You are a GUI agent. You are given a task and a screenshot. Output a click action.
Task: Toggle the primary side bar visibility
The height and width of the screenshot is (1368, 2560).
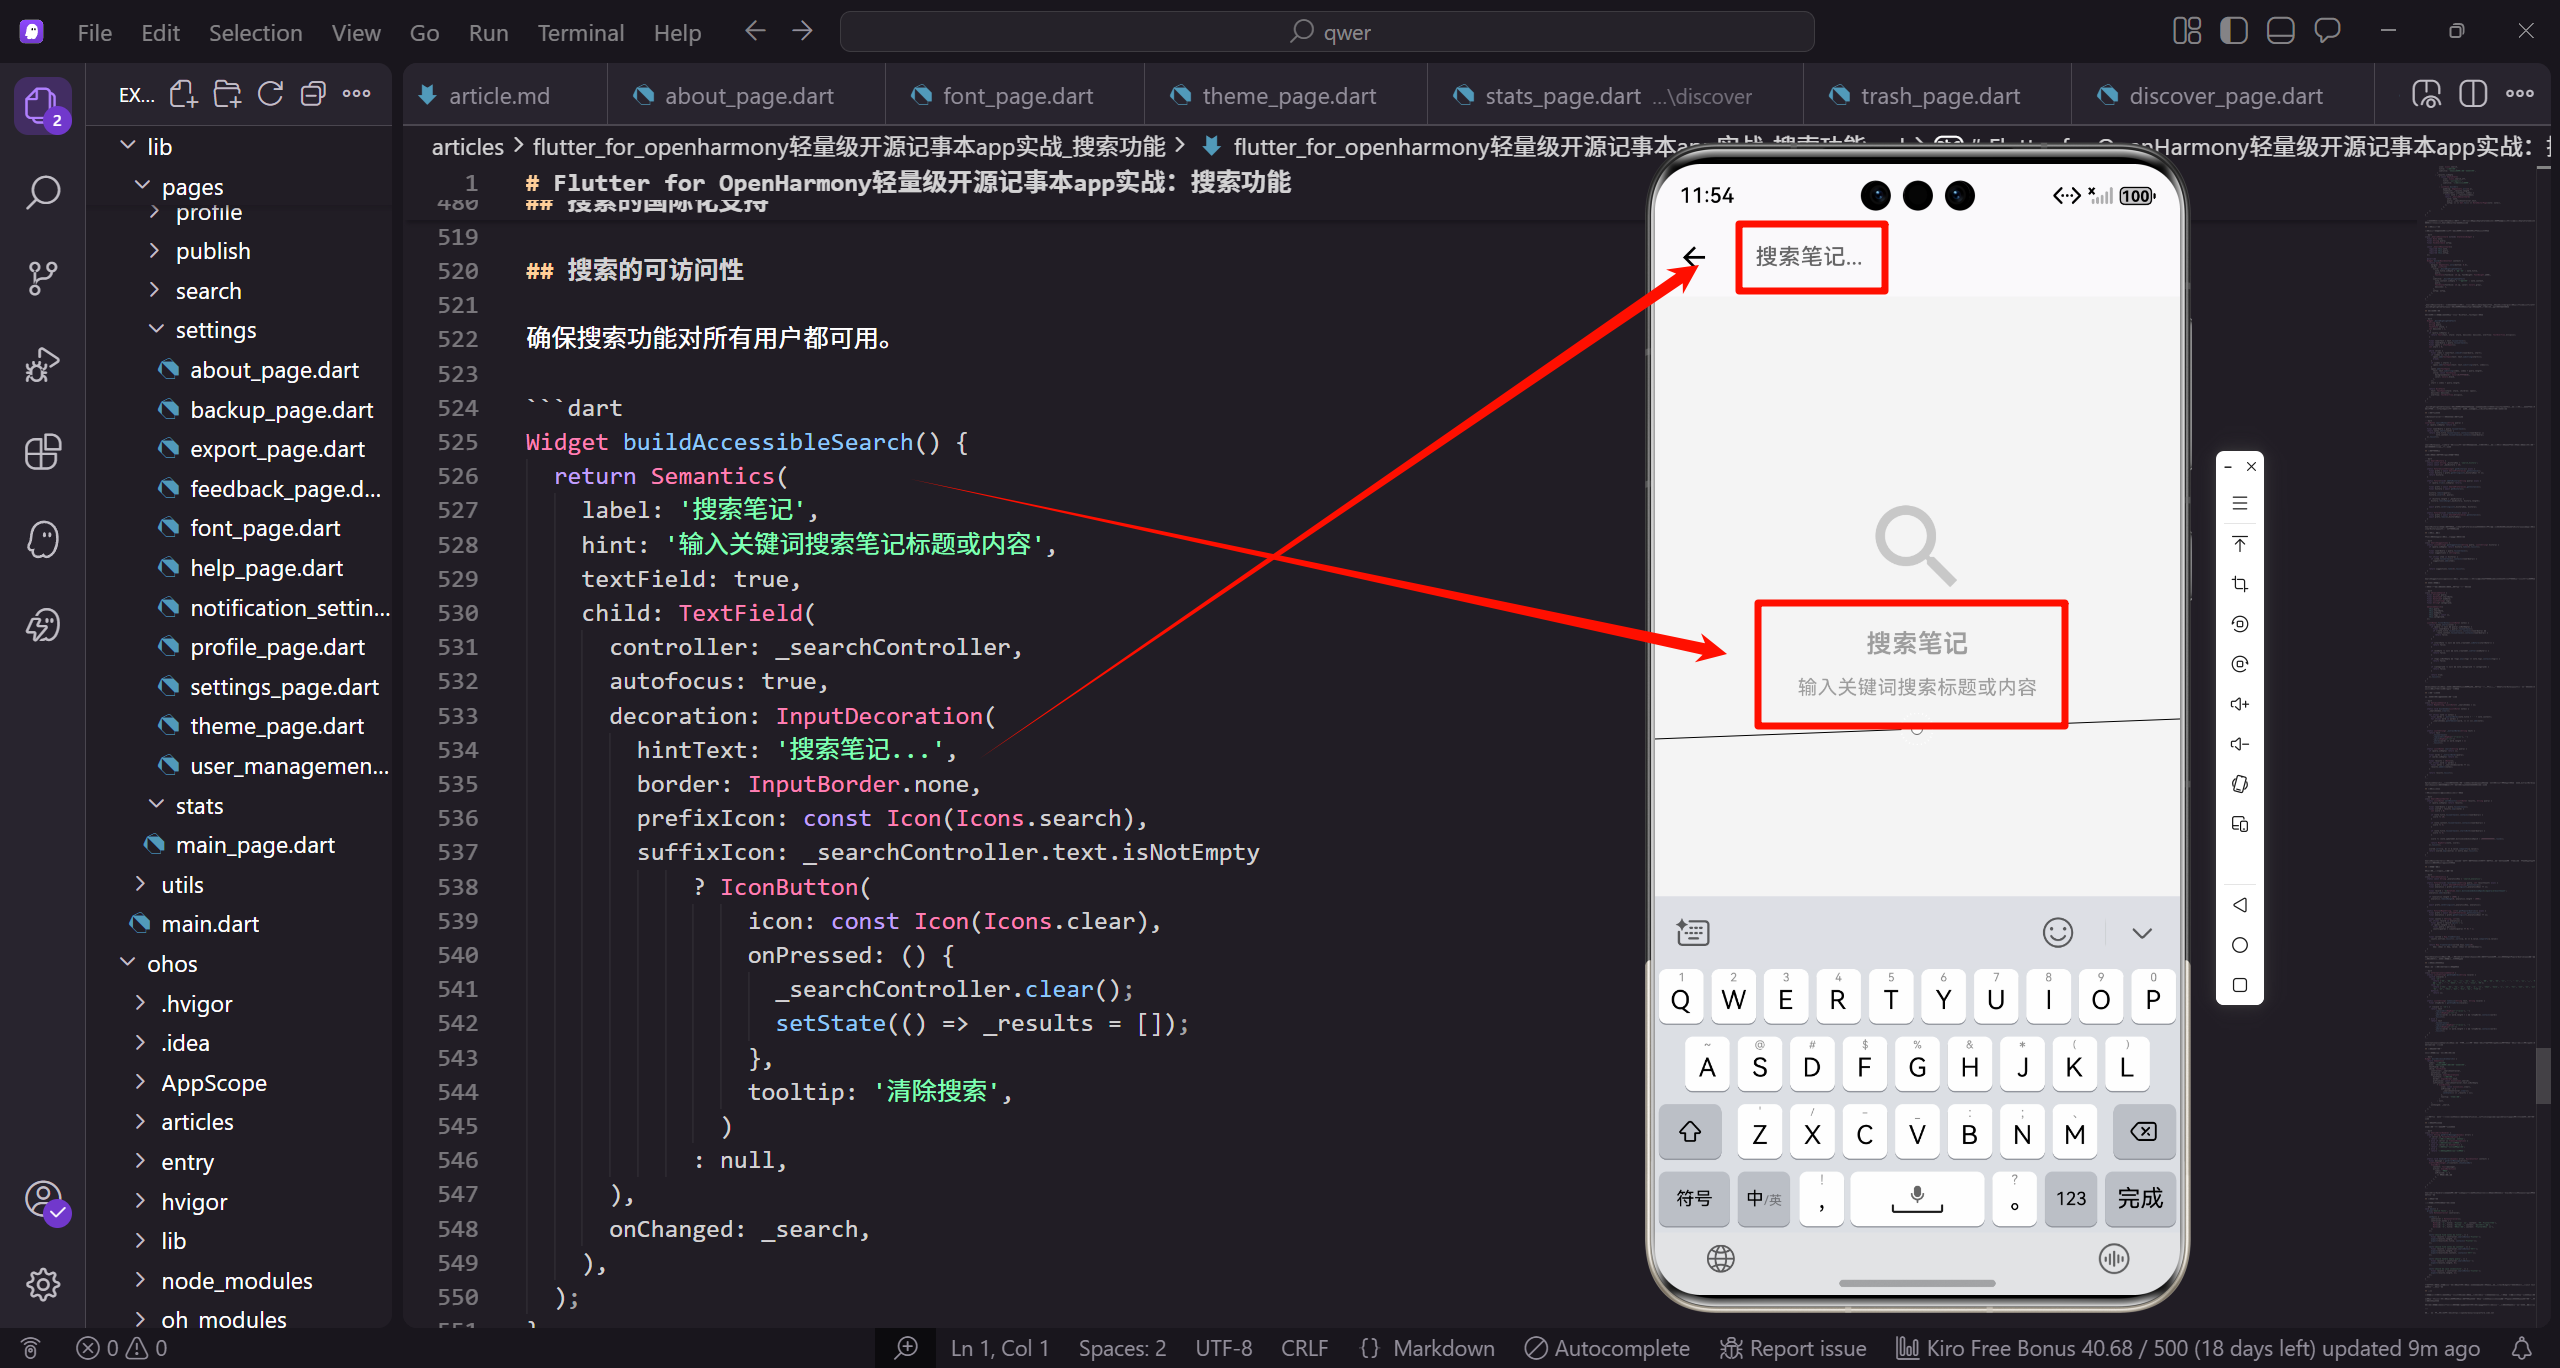[2234, 32]
